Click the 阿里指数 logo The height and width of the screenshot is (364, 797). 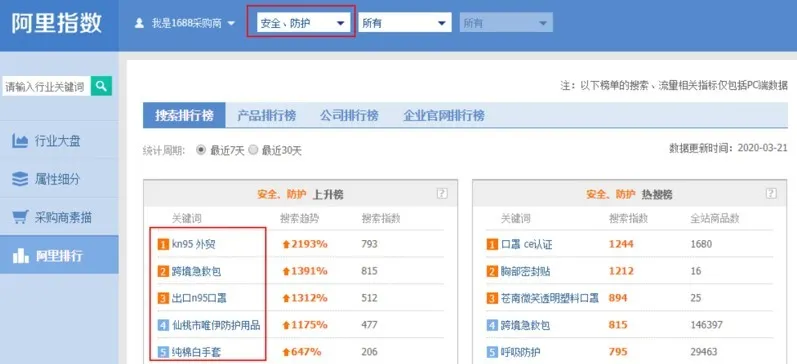56,24
